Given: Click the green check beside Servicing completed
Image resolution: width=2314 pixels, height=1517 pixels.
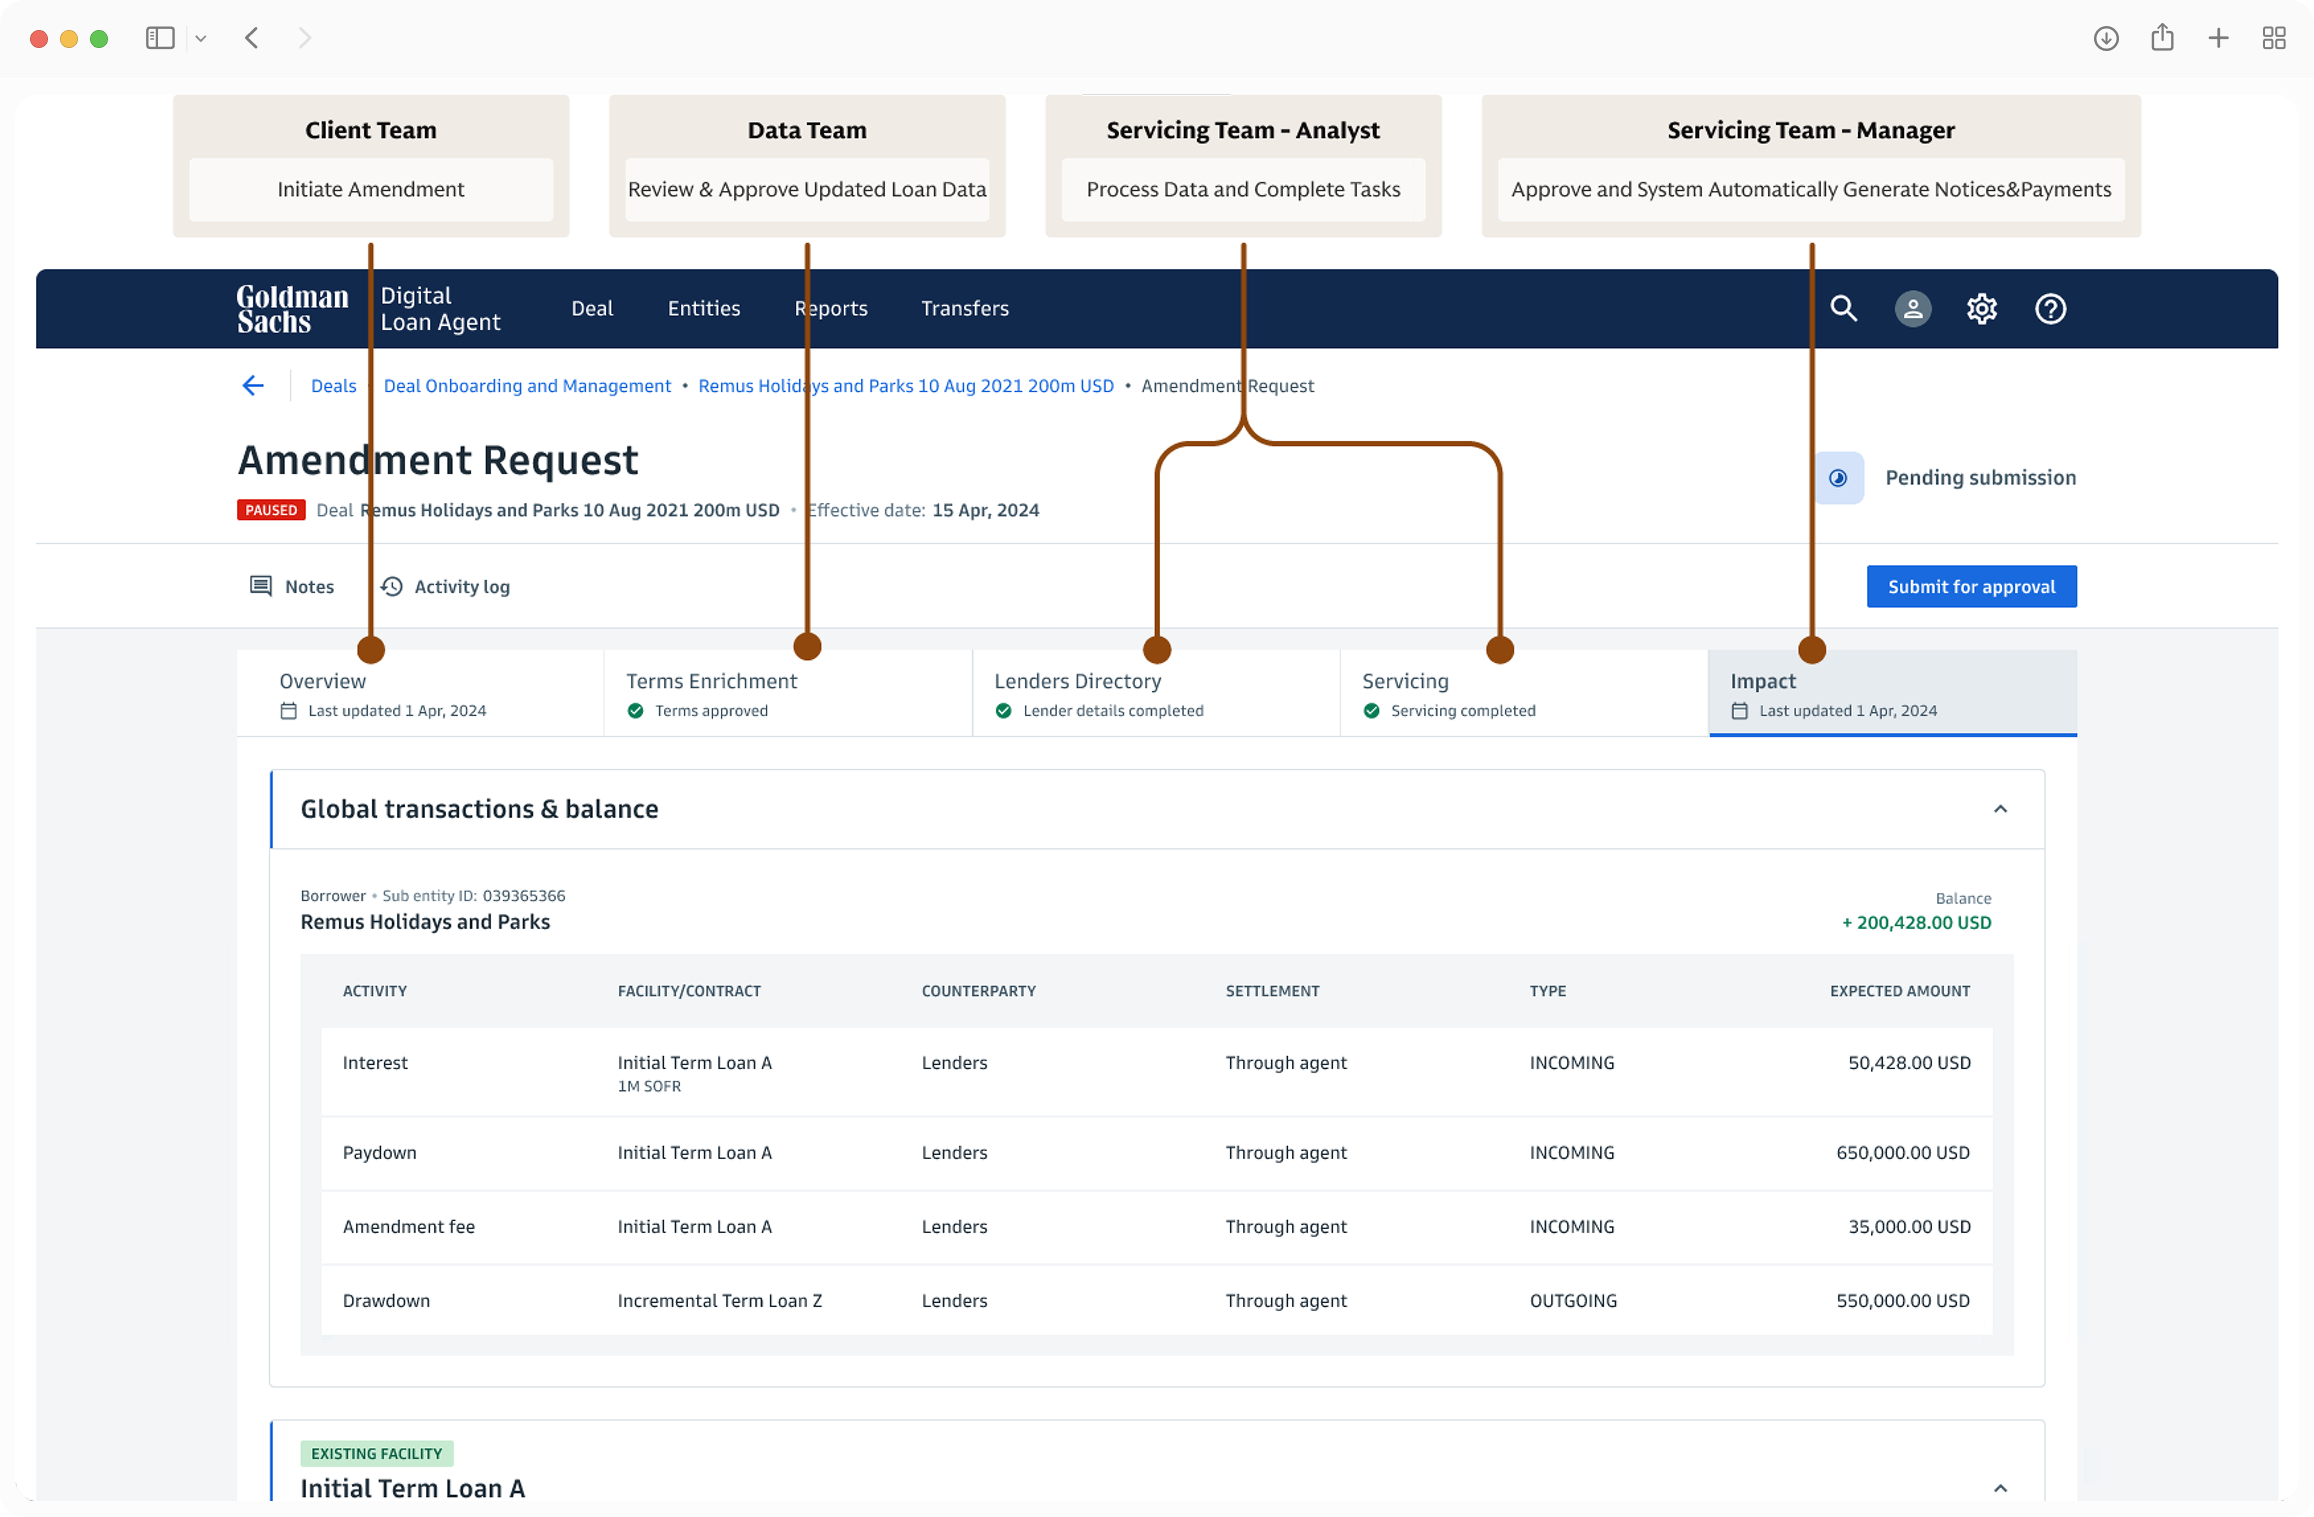Looking at the screenshot, I should (x=1371, y=711).
